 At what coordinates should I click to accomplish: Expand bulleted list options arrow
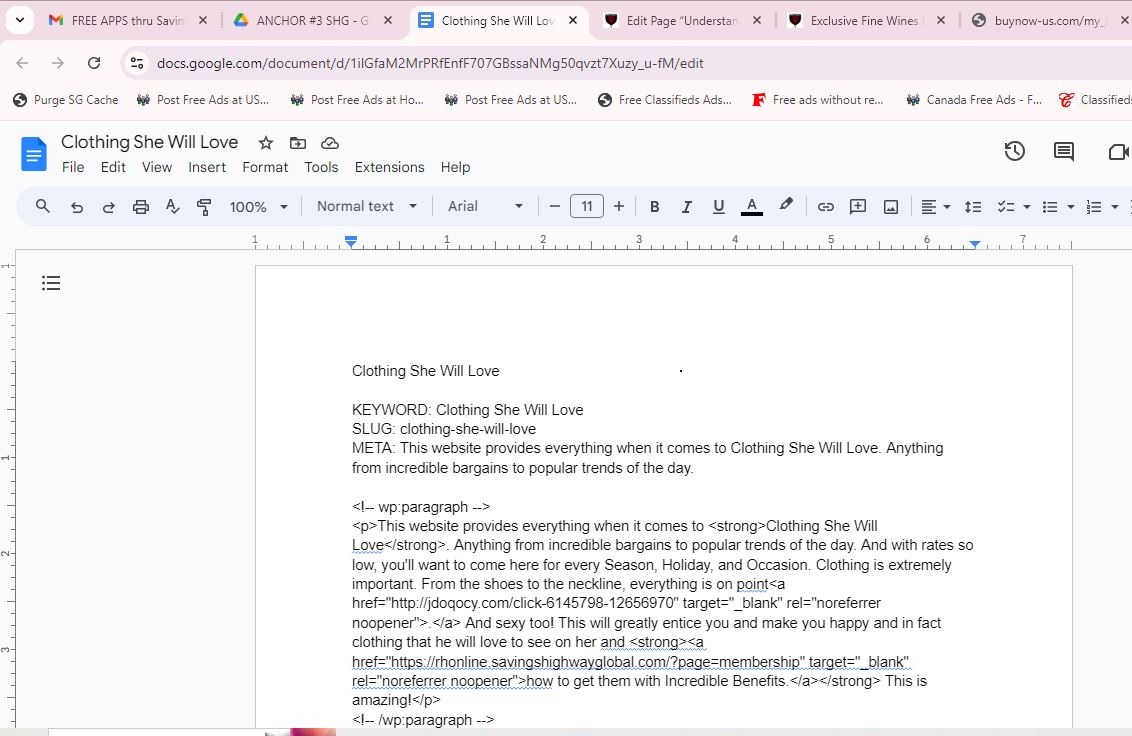[1071, 207]
